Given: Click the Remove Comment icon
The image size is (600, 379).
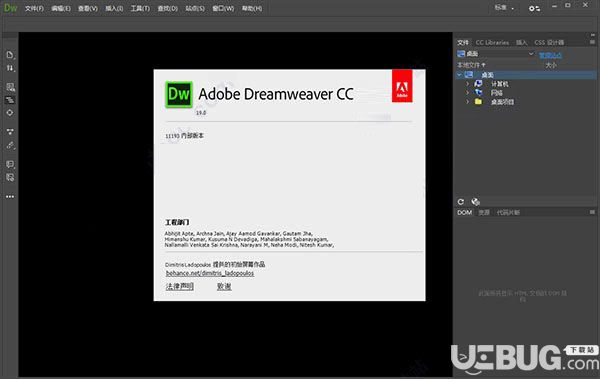Looking at the screenshot, I should point(10,177).
